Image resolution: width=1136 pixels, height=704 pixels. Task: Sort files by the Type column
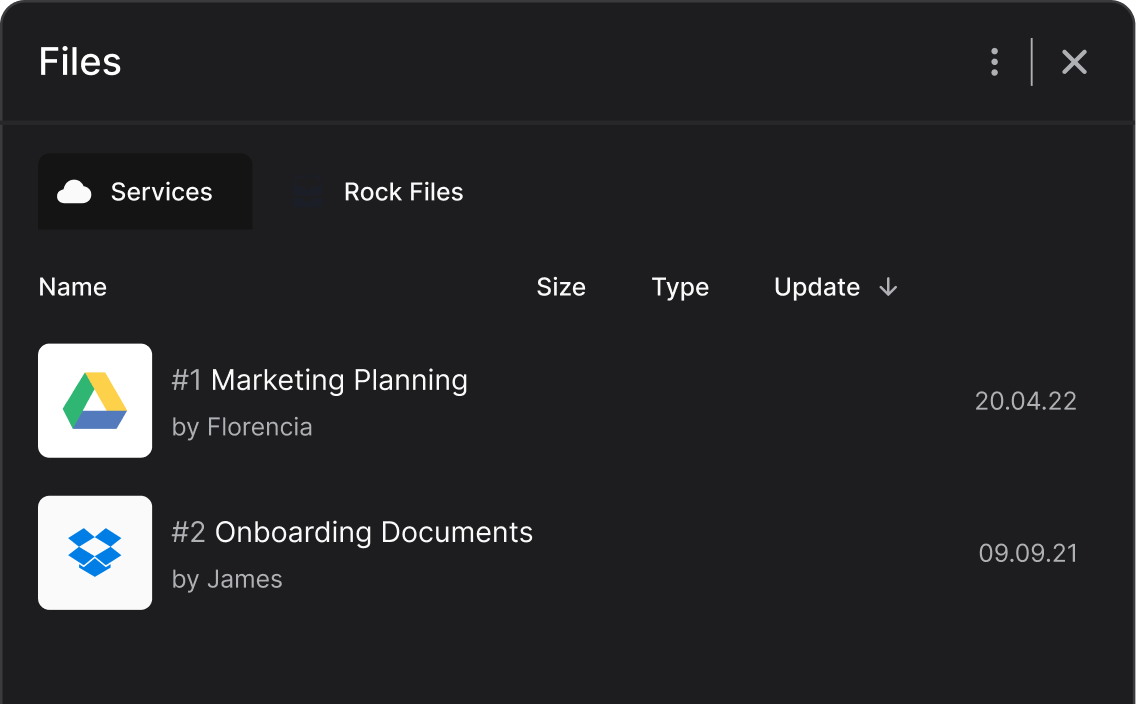680,287
